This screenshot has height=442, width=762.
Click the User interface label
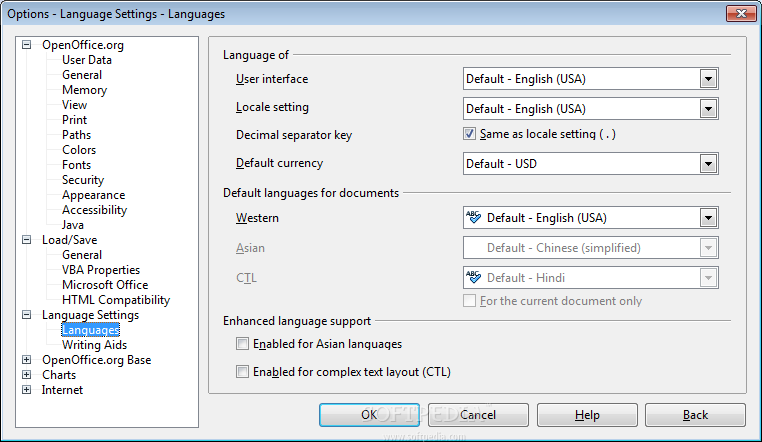coord(272,79)
